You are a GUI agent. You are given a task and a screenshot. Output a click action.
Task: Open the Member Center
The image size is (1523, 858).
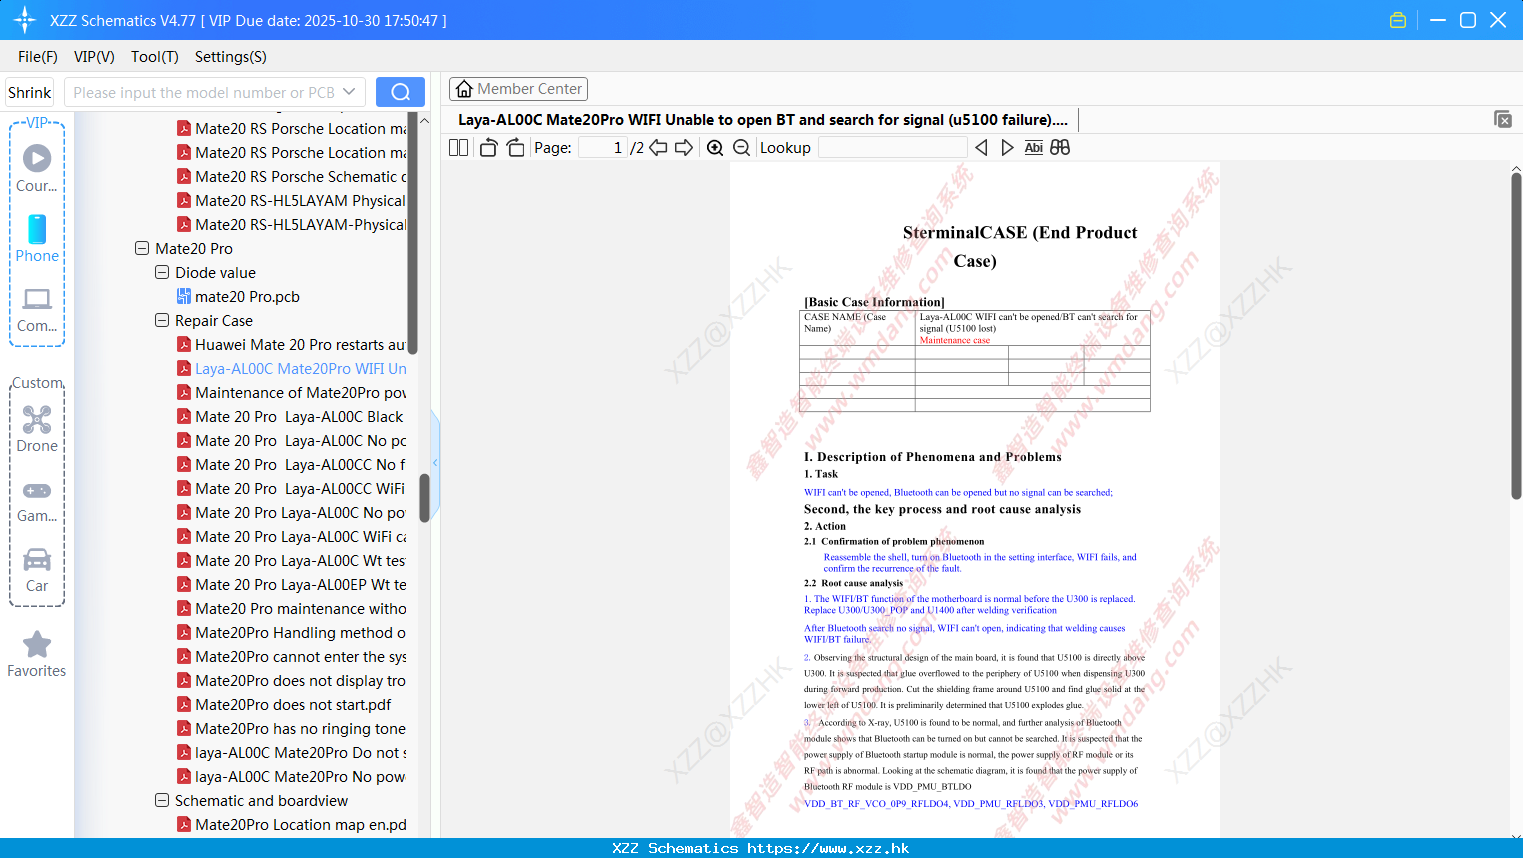coord(518,89)
